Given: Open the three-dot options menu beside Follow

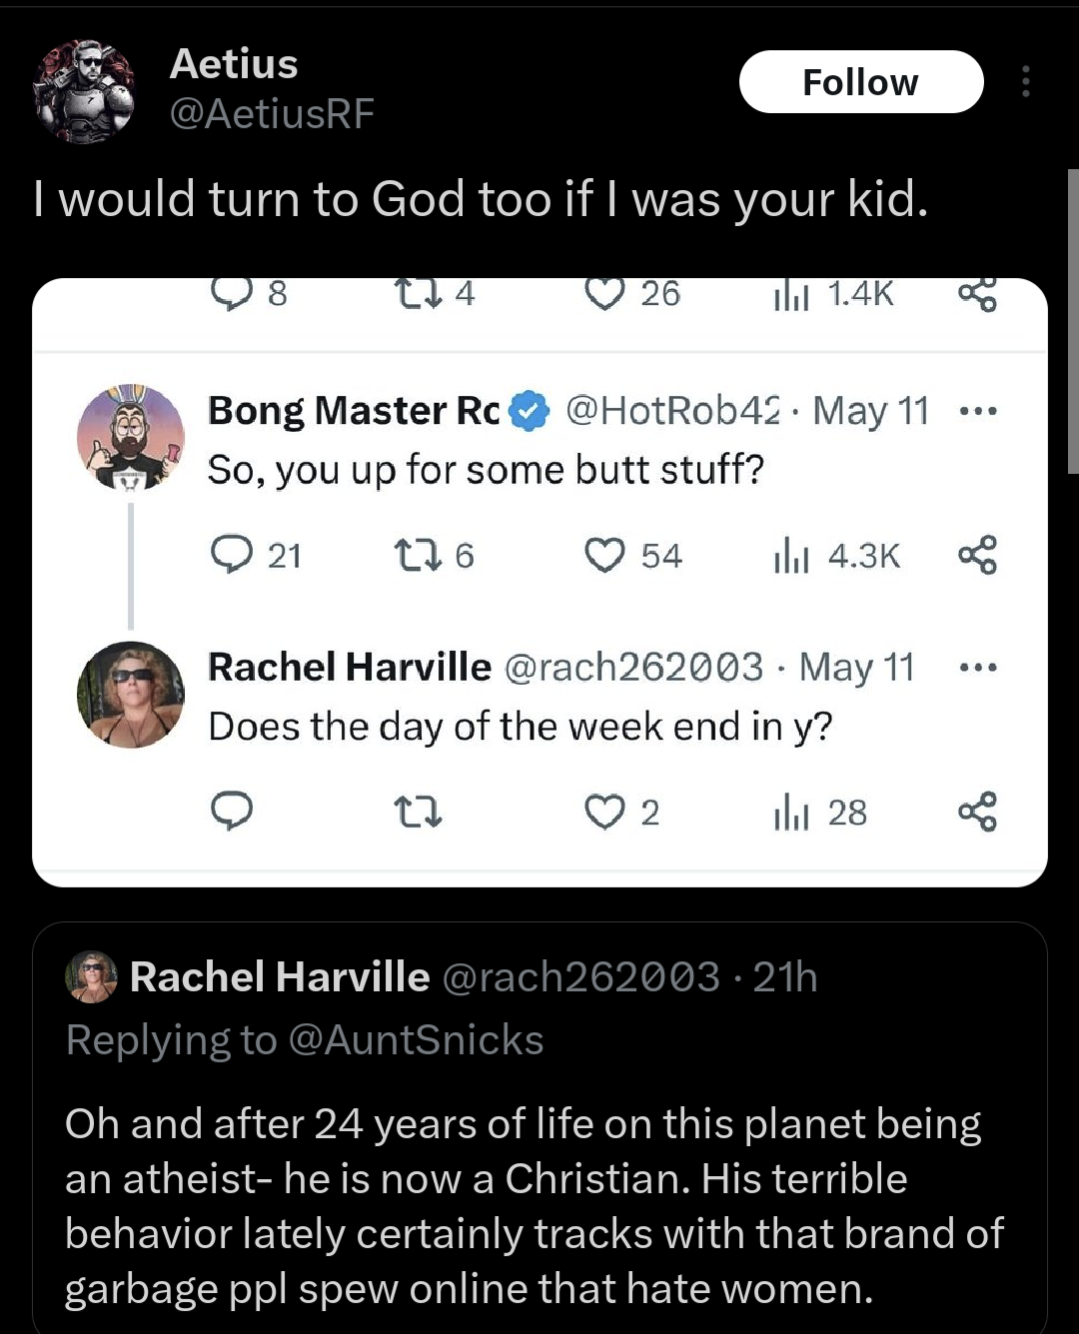Looking at the screenshot, I should click(x=1025, y=82).
